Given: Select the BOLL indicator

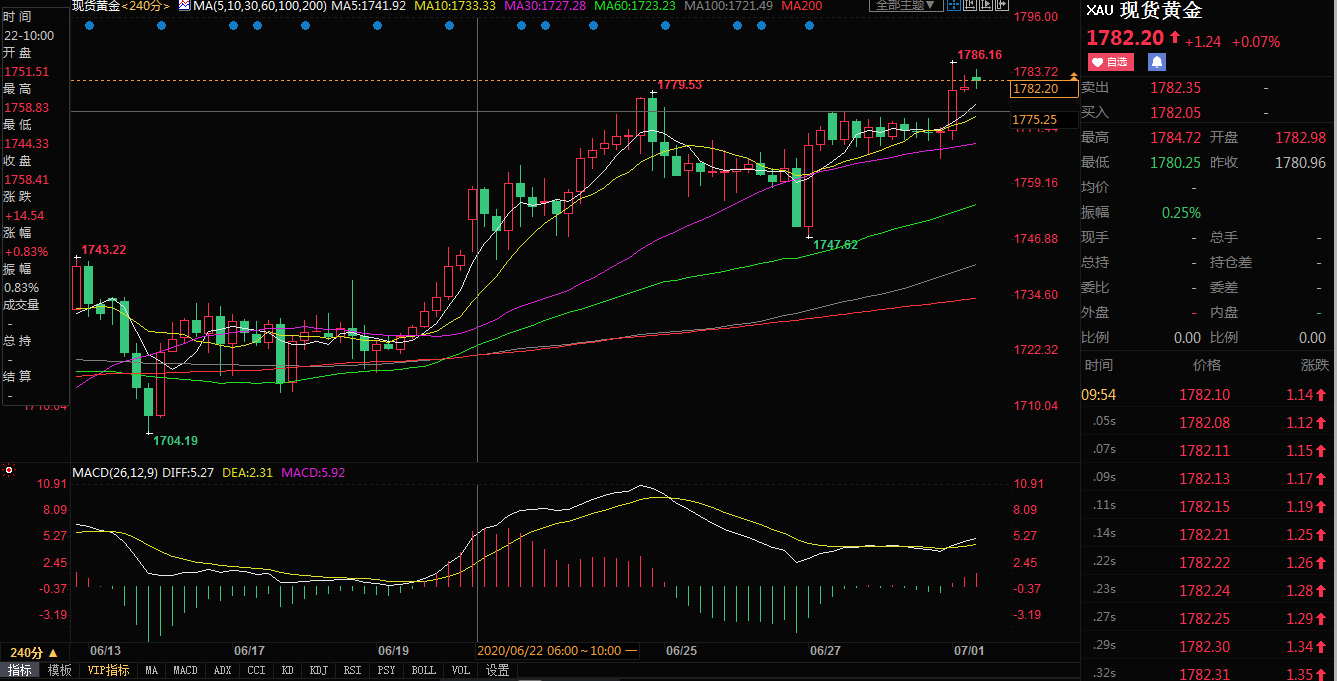Looking at the screenshot, I should coord(423,670).
